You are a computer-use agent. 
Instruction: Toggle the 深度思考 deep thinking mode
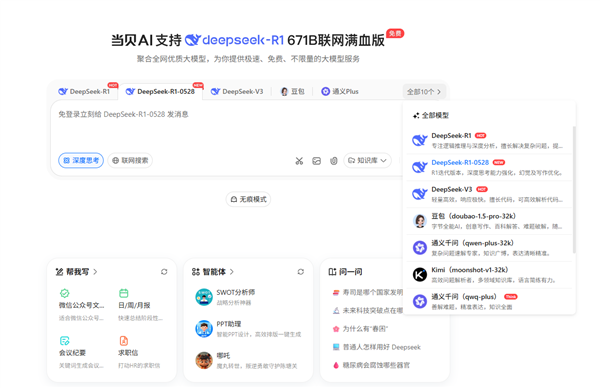click(x=81, y=160)
